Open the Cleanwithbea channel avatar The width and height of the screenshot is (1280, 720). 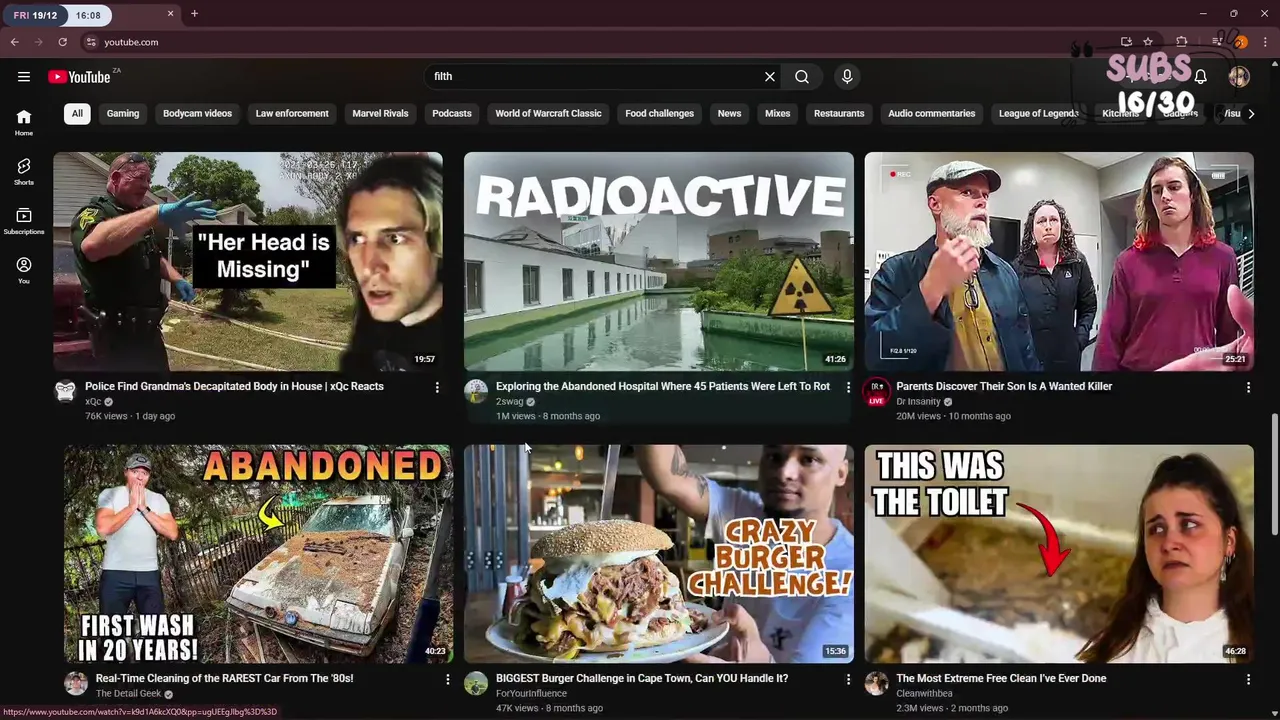876,684
